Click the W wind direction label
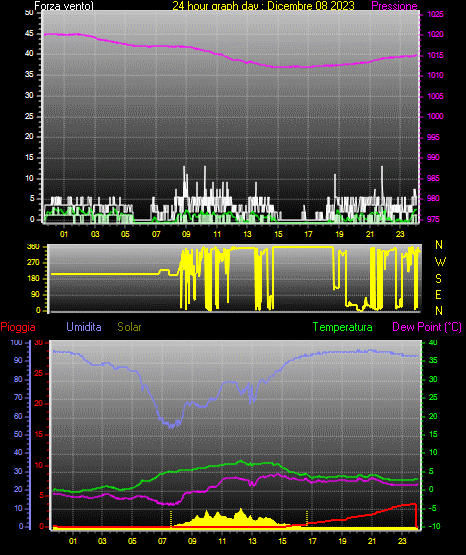This screenshot has width=466, height=555. [x=440, y=262]
